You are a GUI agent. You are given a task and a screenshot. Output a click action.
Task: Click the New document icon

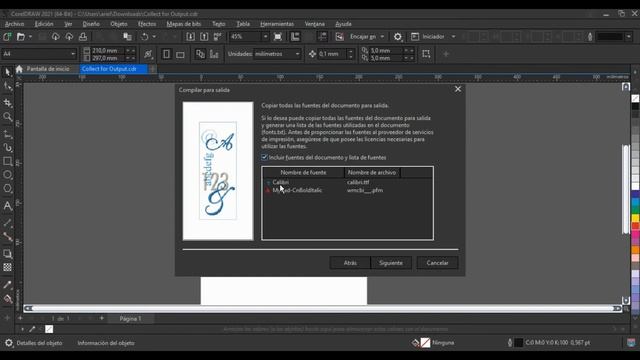pyautogui.click(x=7, y=37)
